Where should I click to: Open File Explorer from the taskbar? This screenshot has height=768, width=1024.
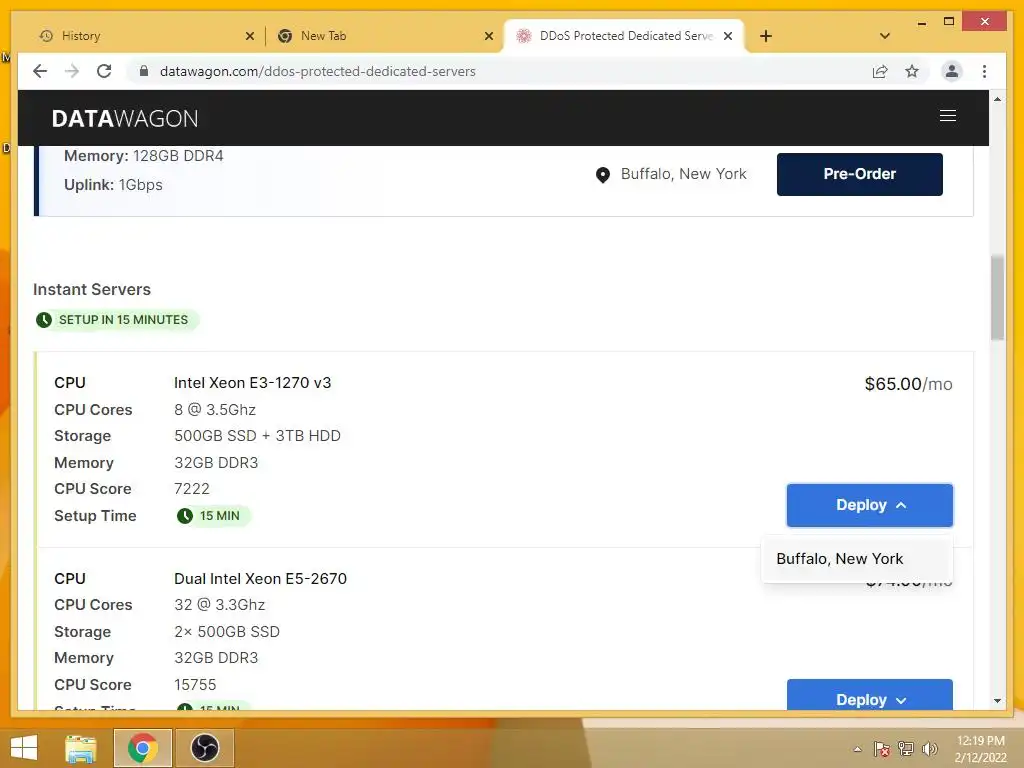tap(81, 748)
